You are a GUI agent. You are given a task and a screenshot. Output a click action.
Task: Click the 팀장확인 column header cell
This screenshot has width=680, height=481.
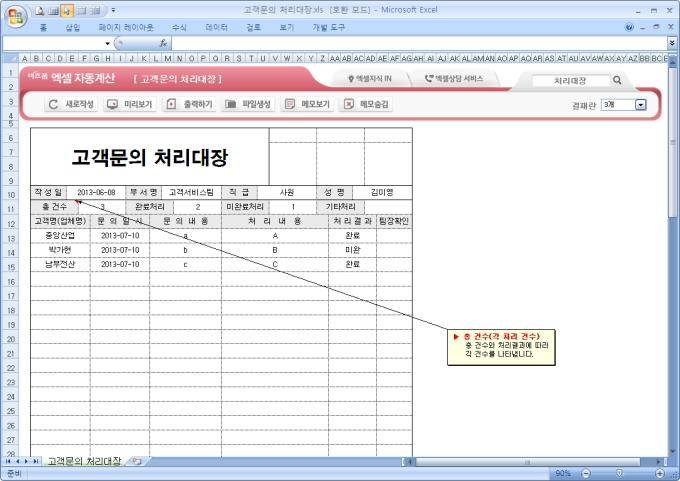tap(394, 221)
